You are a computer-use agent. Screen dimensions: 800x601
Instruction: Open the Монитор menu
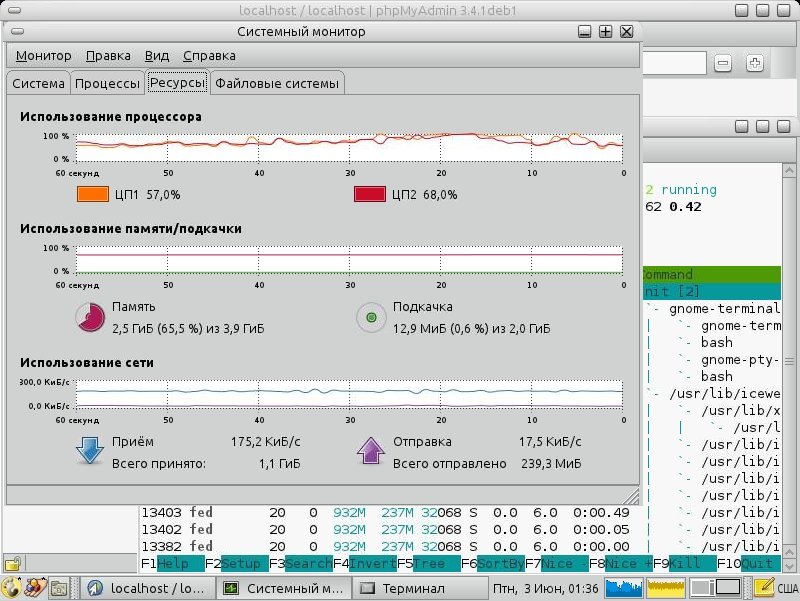tap(43, 56)
